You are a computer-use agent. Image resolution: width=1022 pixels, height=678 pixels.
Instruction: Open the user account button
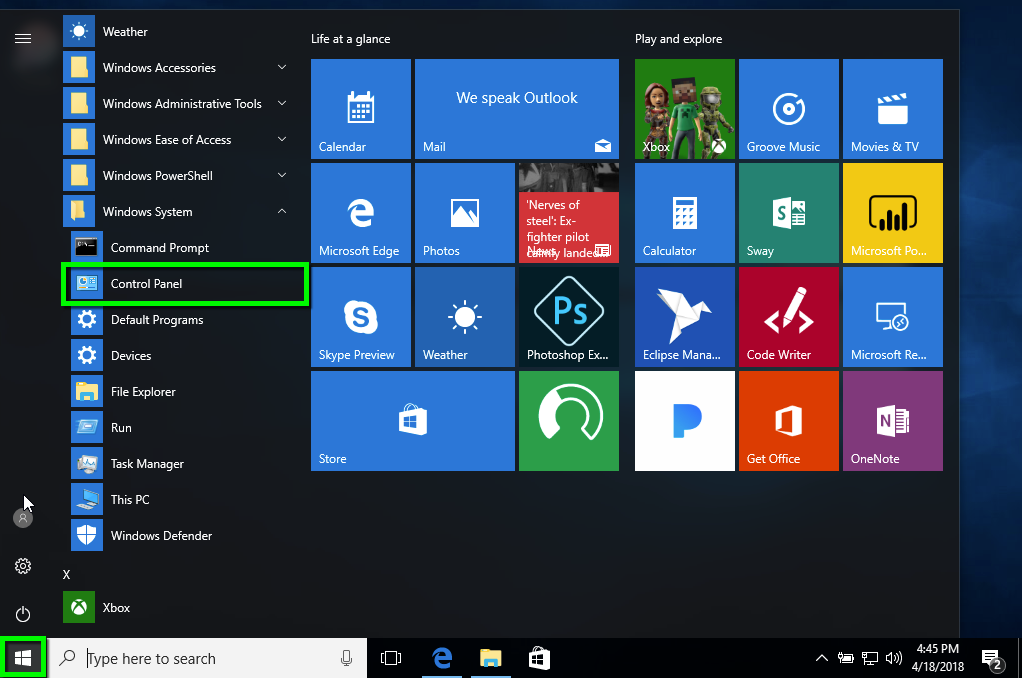23,518
